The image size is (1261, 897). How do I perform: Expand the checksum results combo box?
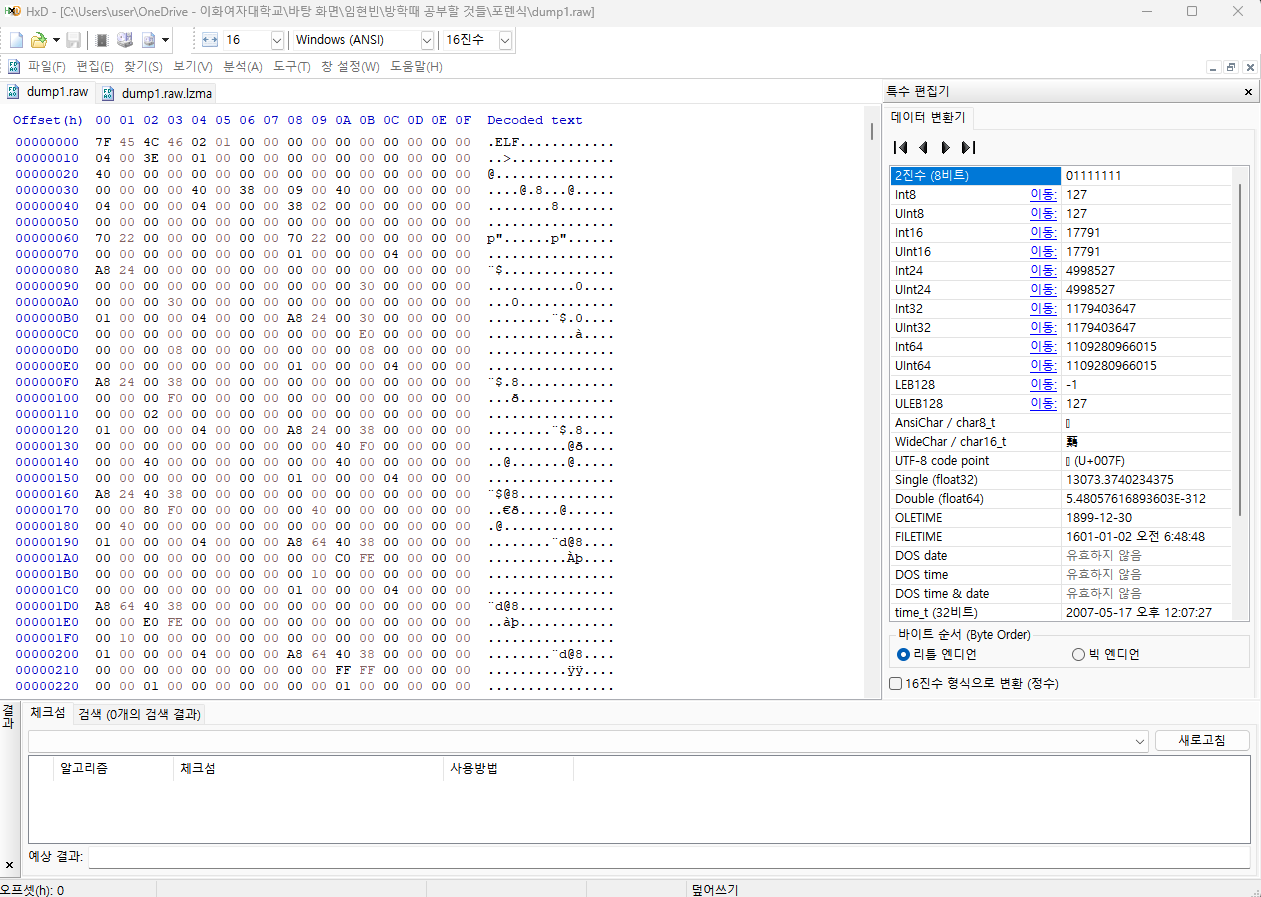[x=1141, y=741]
